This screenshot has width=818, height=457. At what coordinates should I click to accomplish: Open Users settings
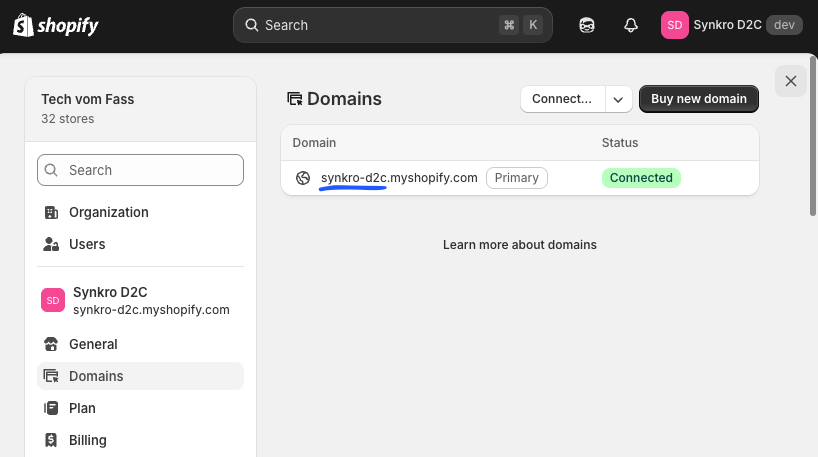[x=140, y=244]
